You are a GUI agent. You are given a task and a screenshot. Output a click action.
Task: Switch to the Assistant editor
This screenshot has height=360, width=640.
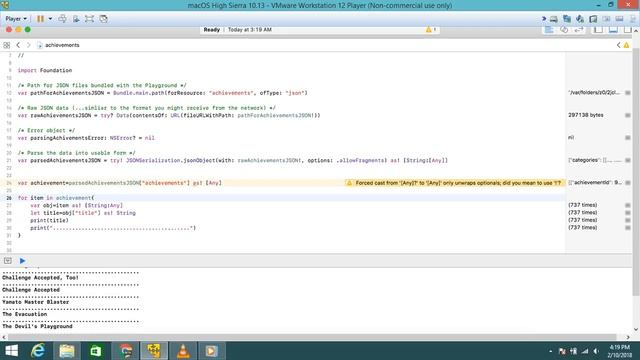pyautogui.click(x=564, y=29)
